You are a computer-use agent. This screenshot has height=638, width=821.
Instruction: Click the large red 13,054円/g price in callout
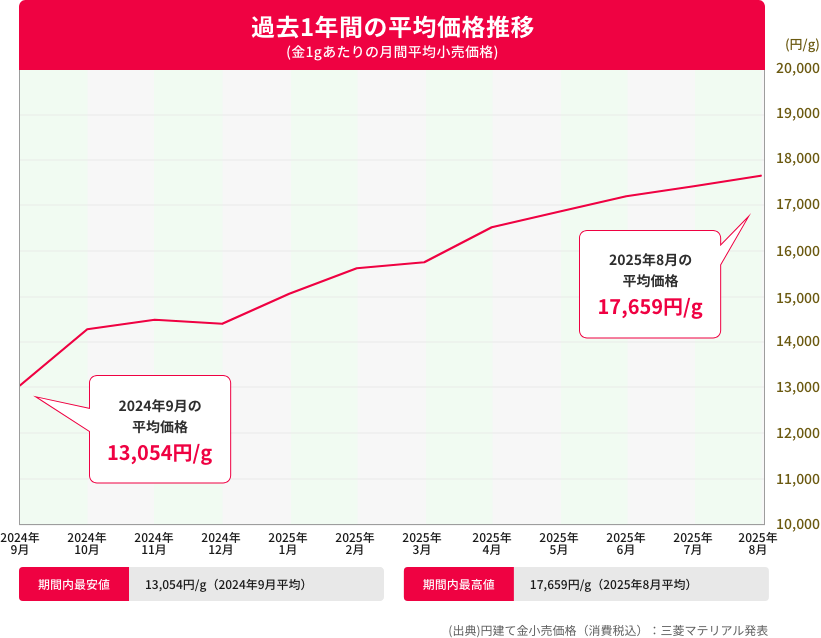tap(160, 453)
